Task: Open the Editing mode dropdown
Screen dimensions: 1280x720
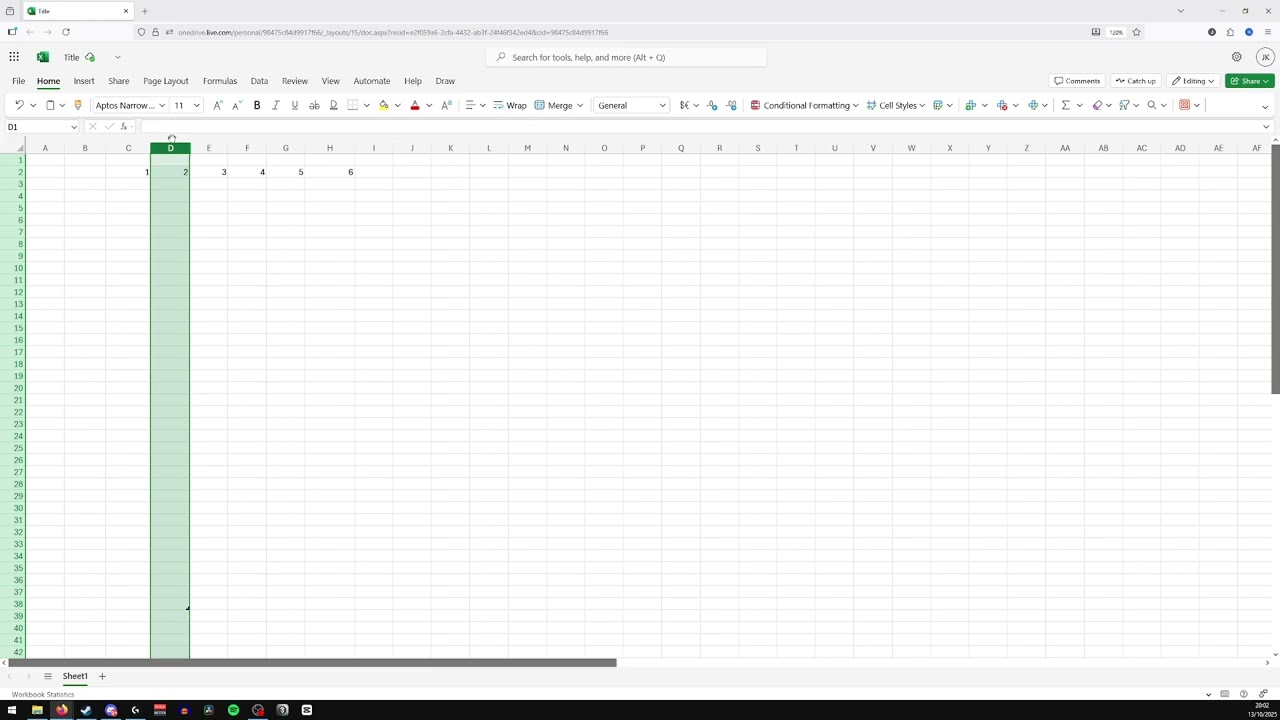Action: tap(1192, 81)
